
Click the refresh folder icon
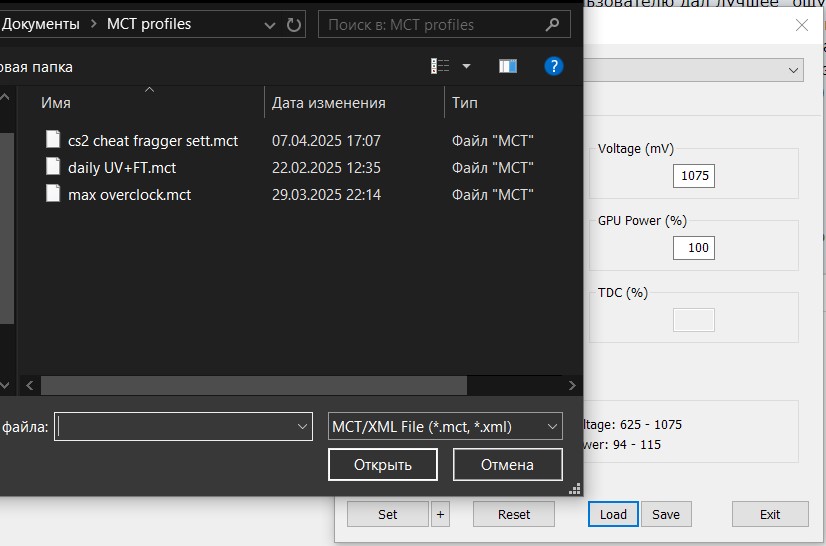pos(294,24)
